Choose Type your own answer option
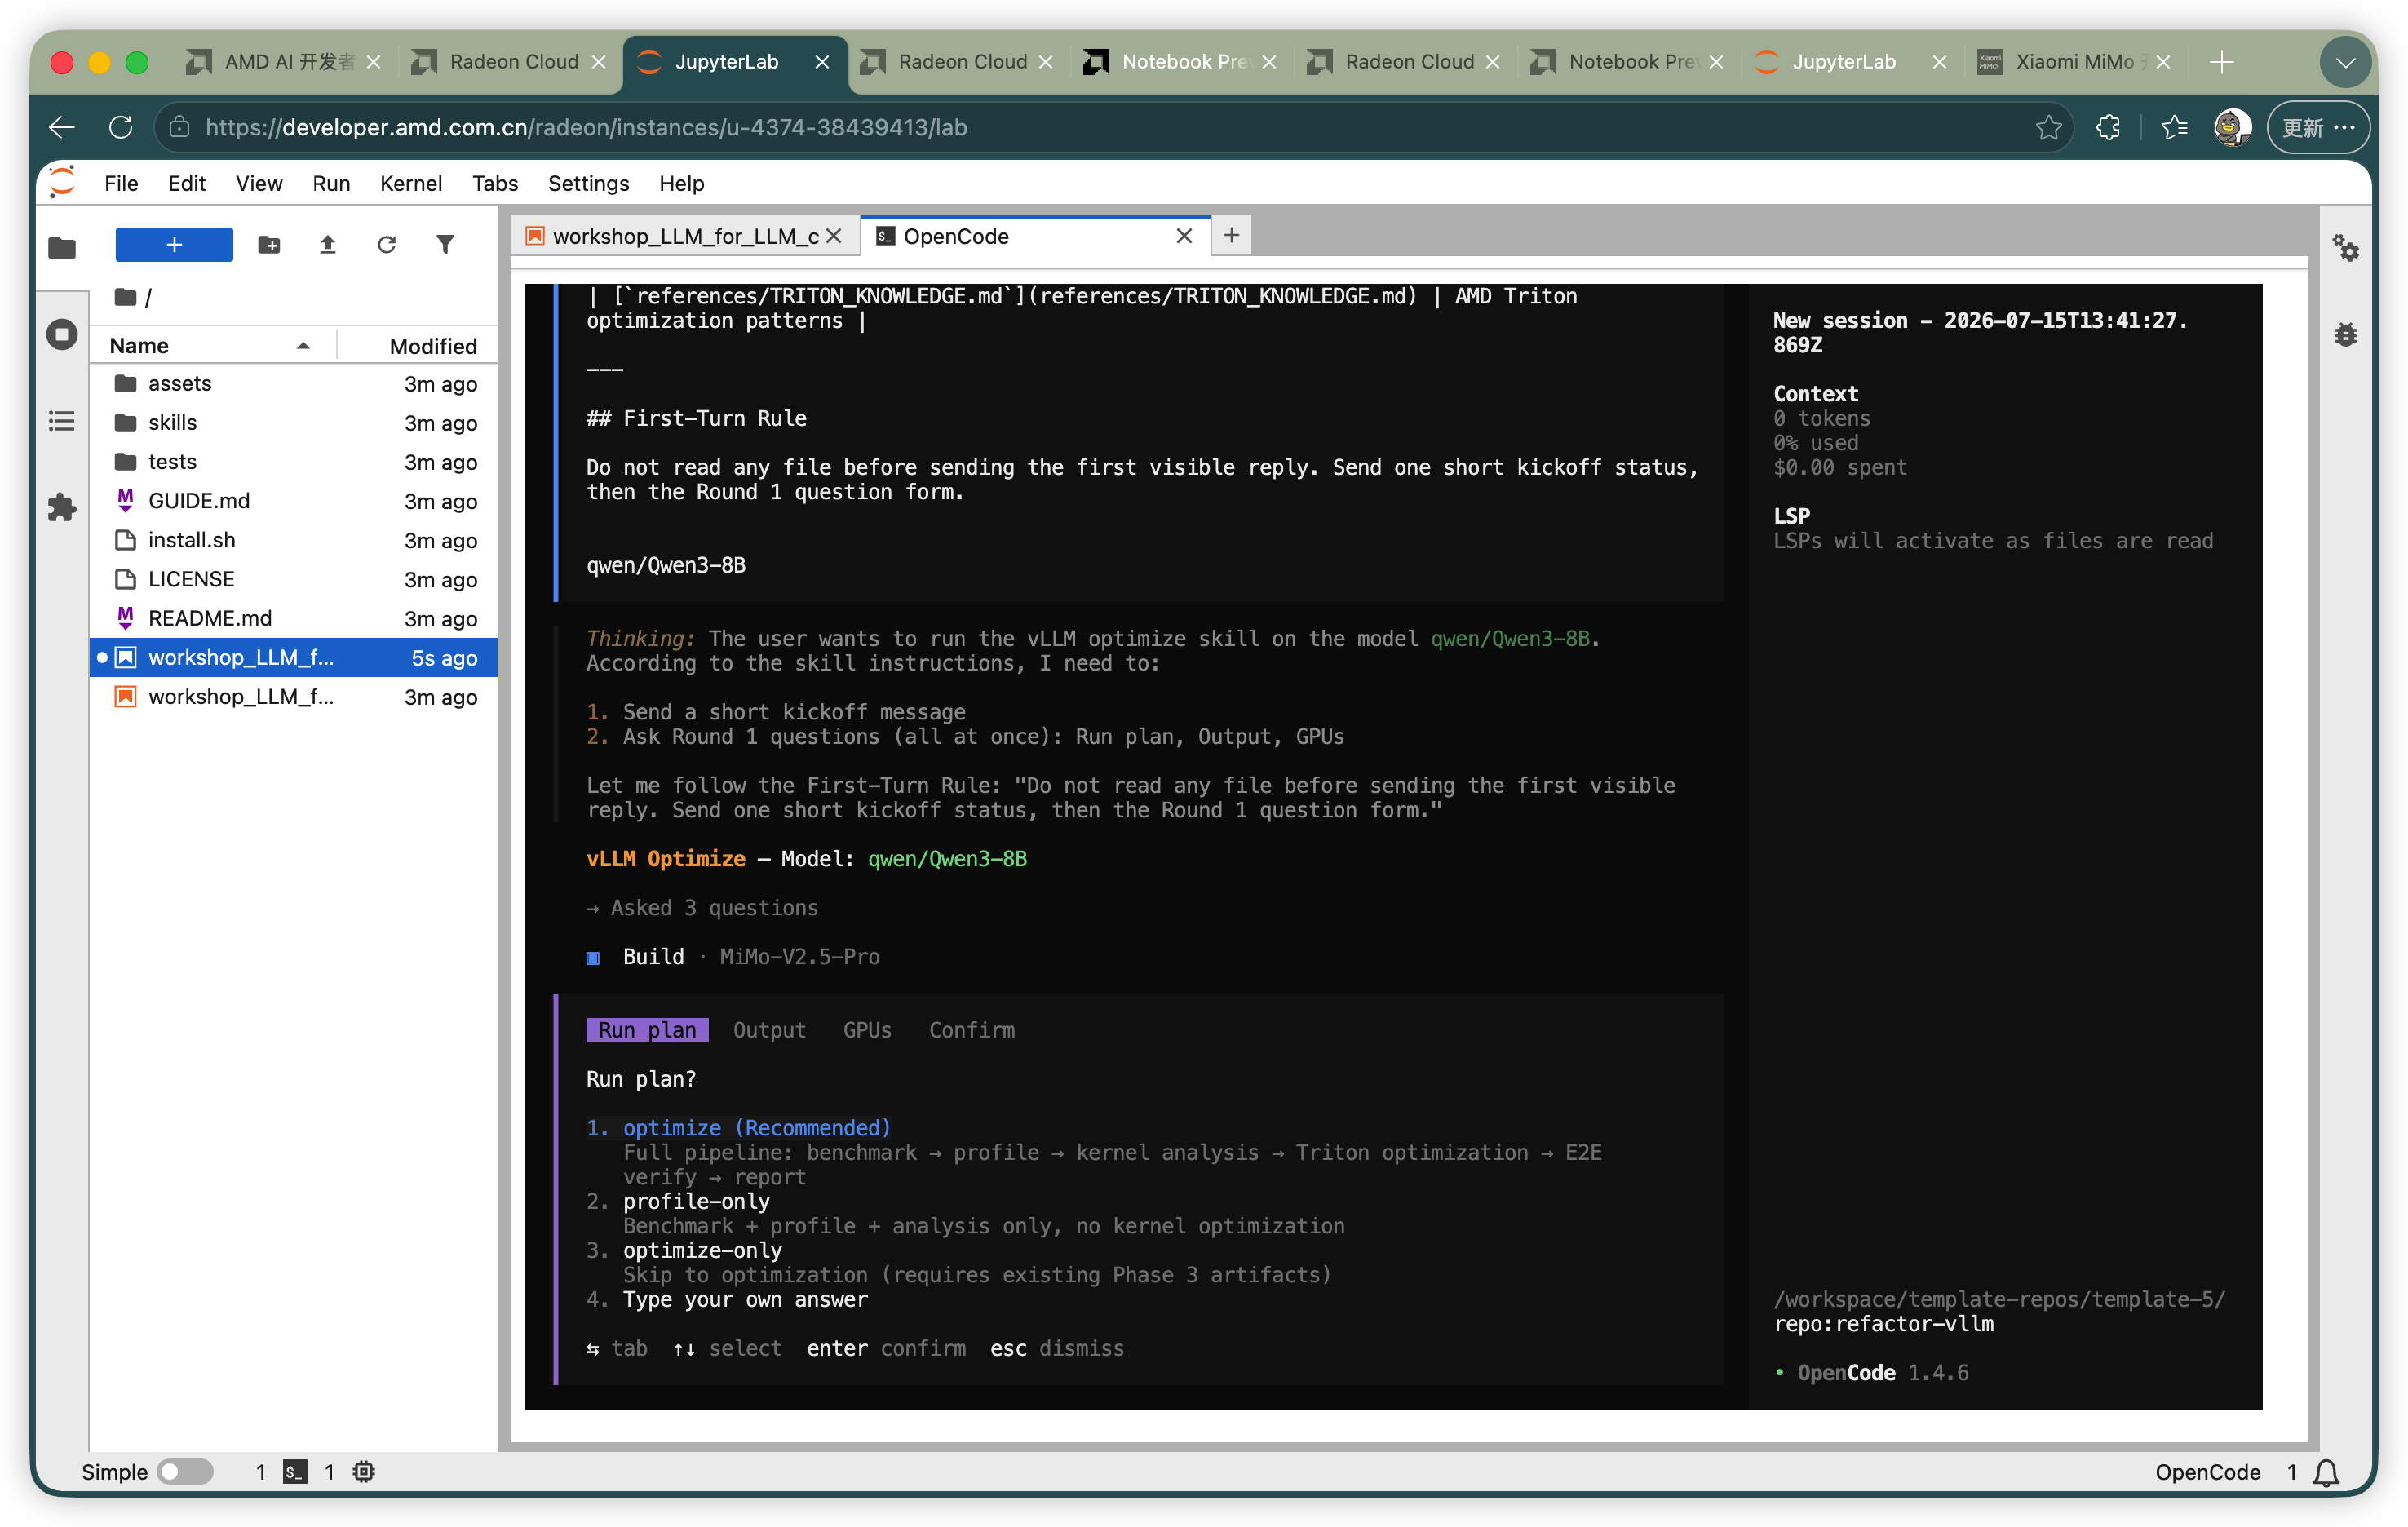Viewport: 2408px width, 1527px height. [745, 1299]
